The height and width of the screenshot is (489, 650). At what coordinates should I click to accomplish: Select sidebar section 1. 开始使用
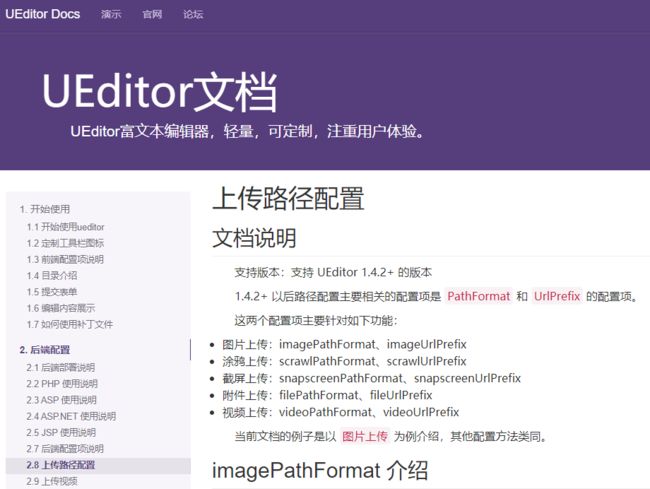pos(45,209)
